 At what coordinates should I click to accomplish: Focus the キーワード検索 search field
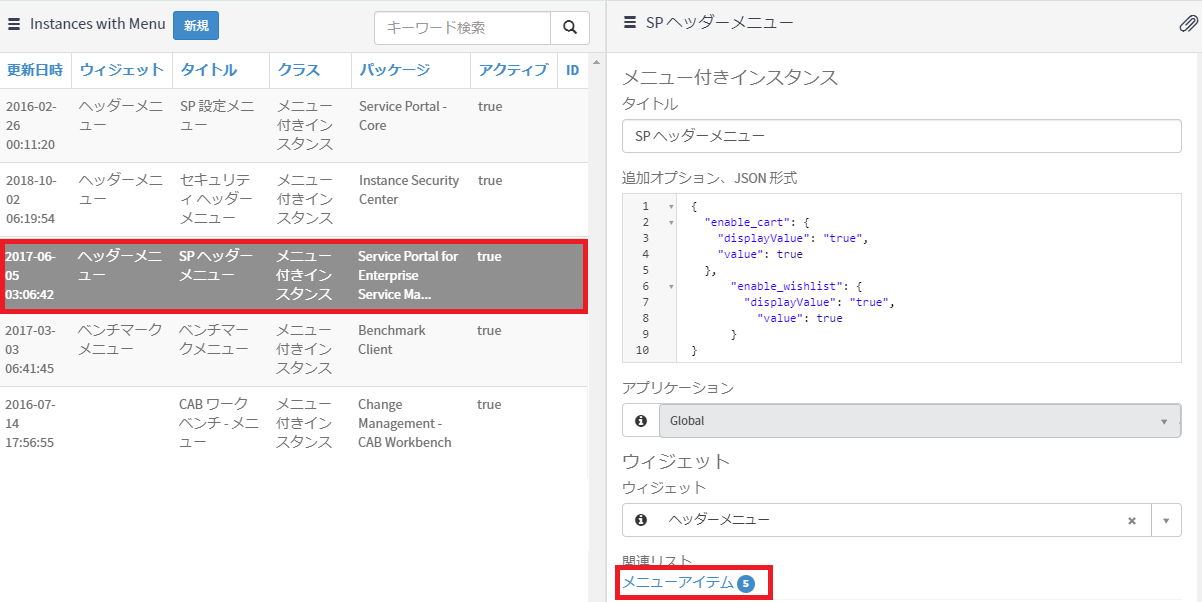[462, 28]
